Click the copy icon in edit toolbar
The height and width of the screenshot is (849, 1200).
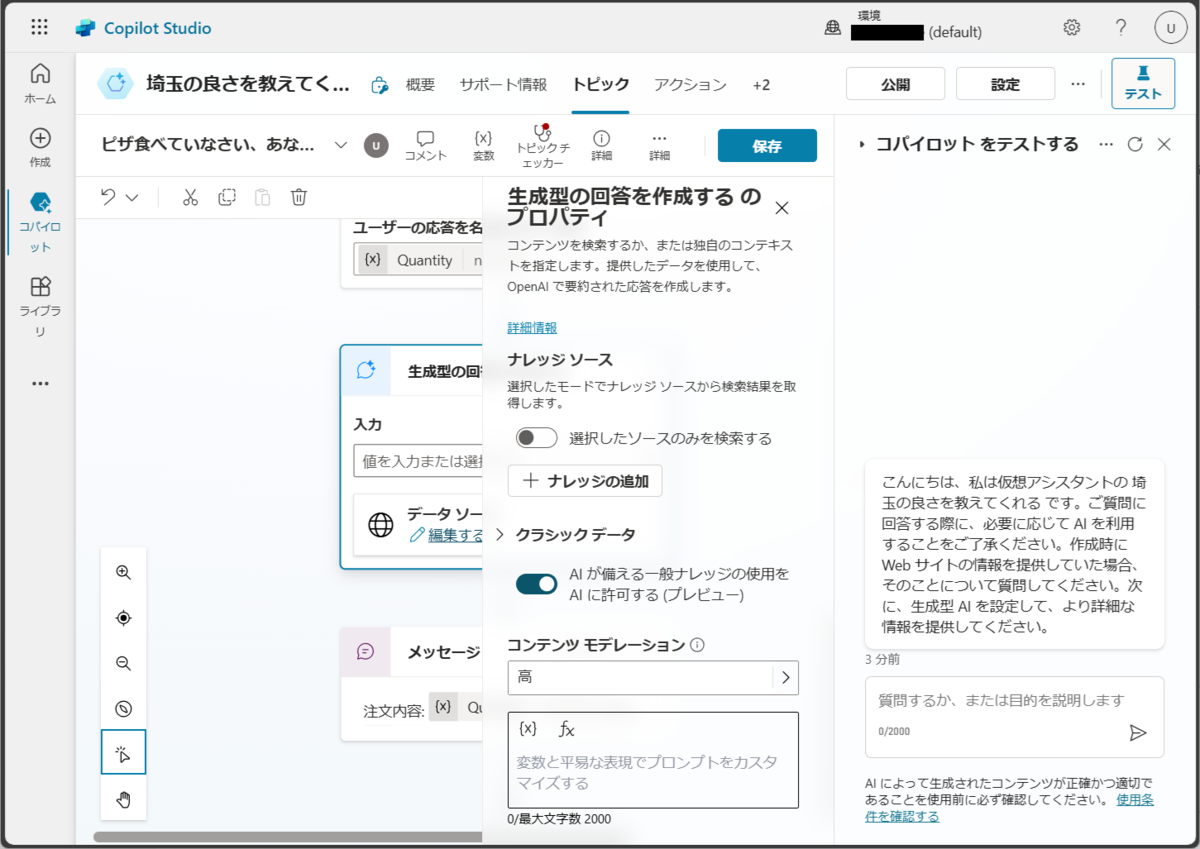[227, 197]
